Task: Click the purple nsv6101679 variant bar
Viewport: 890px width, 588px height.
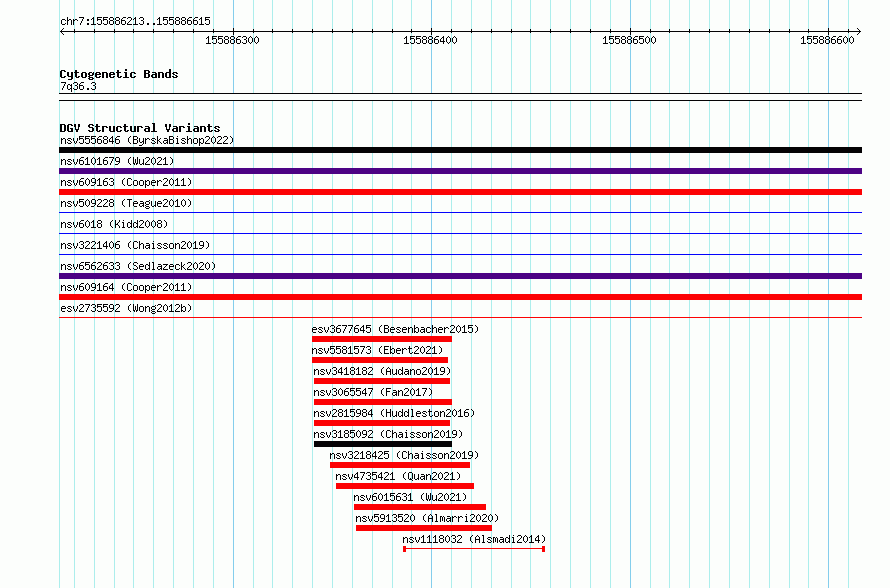Action: 460,171
